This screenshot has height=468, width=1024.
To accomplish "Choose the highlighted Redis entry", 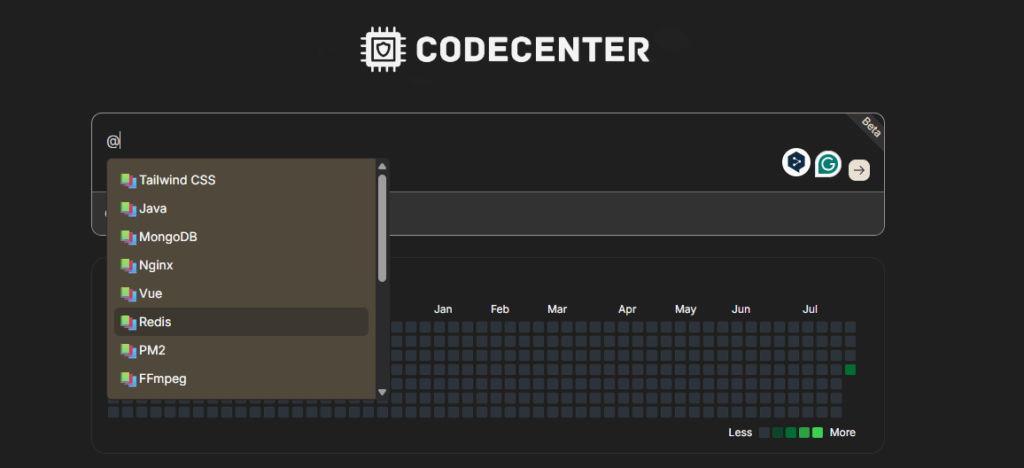I will tap(241, 322).
